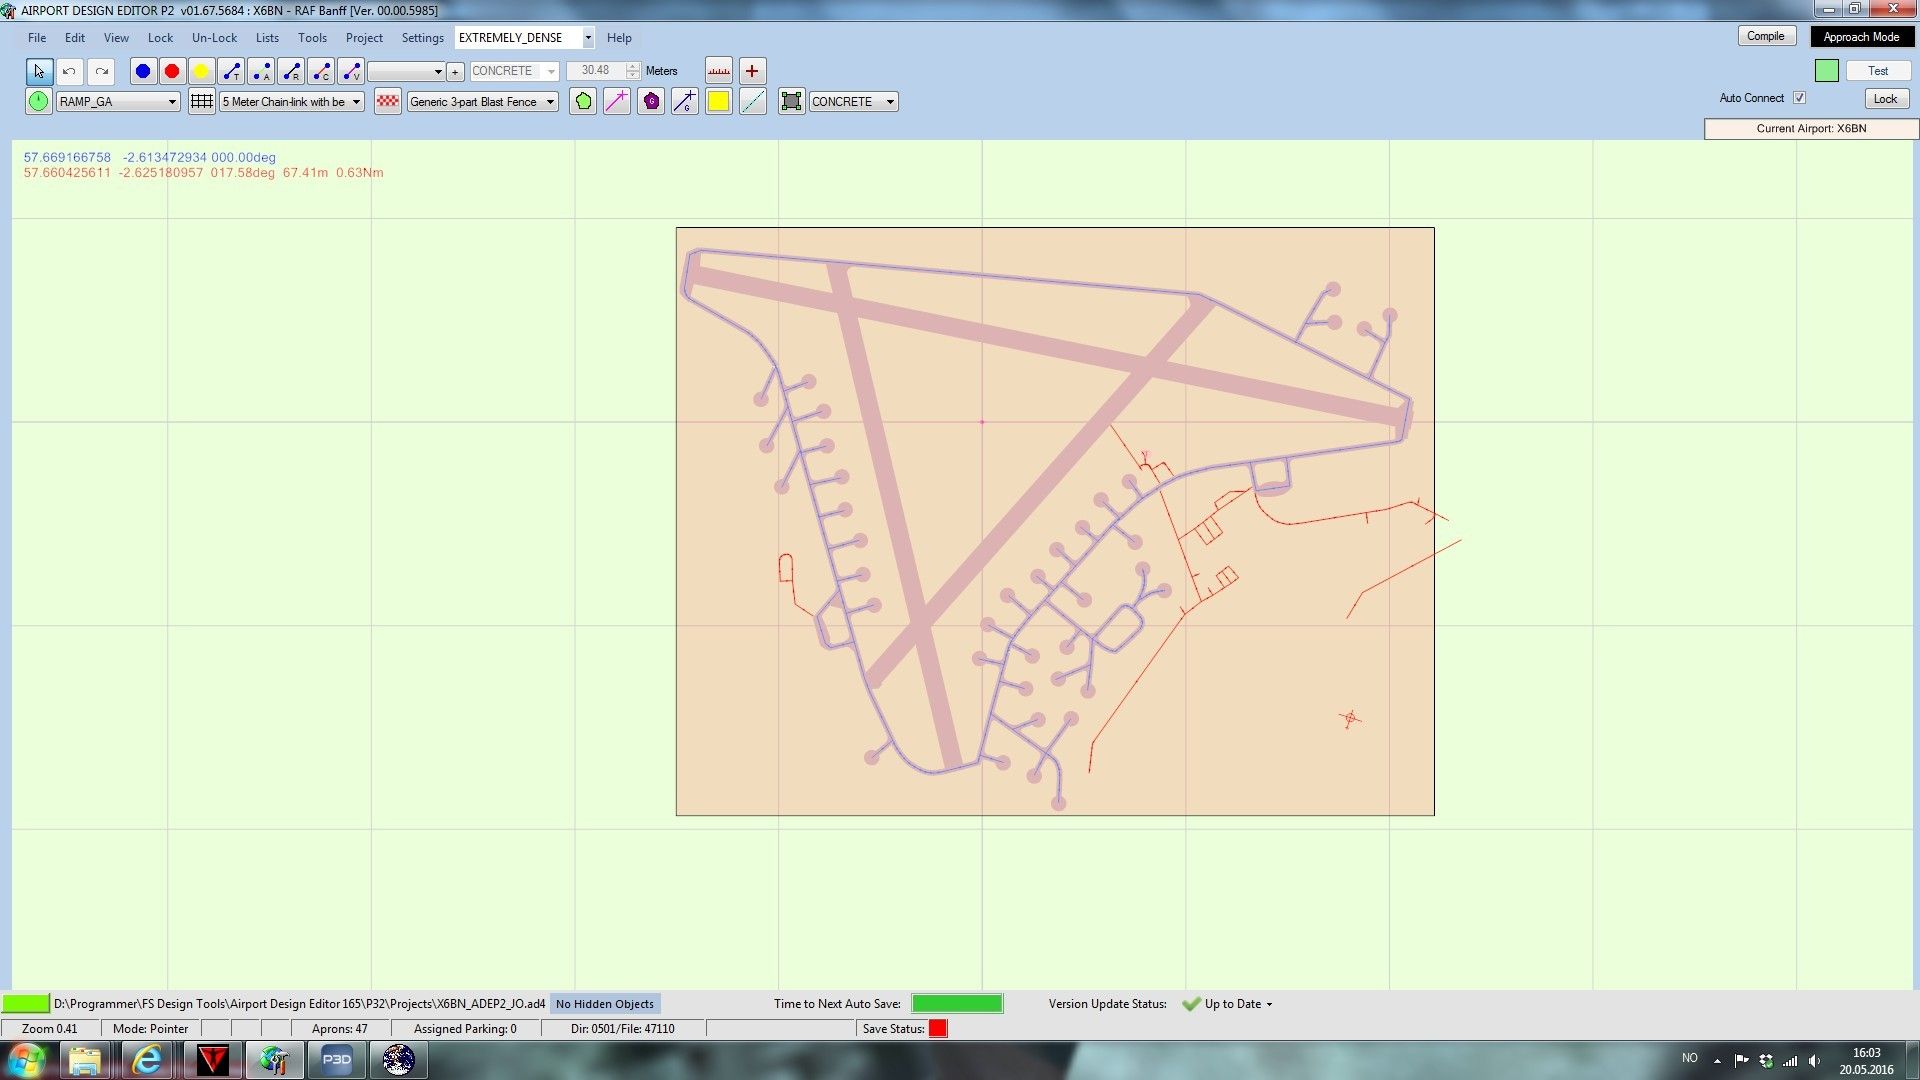Open the Settings menu
Screen dimensions: 1920x1080
(x=422, y=38)
